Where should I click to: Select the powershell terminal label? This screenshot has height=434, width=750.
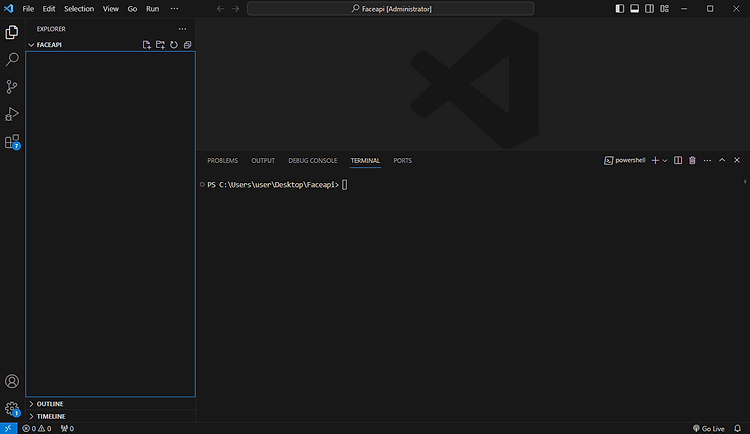[625, 160]
